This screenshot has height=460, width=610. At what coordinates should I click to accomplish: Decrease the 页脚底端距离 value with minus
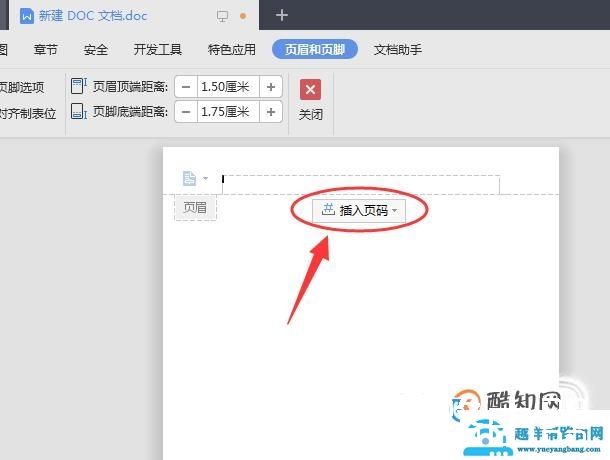[x=186, y=112]
